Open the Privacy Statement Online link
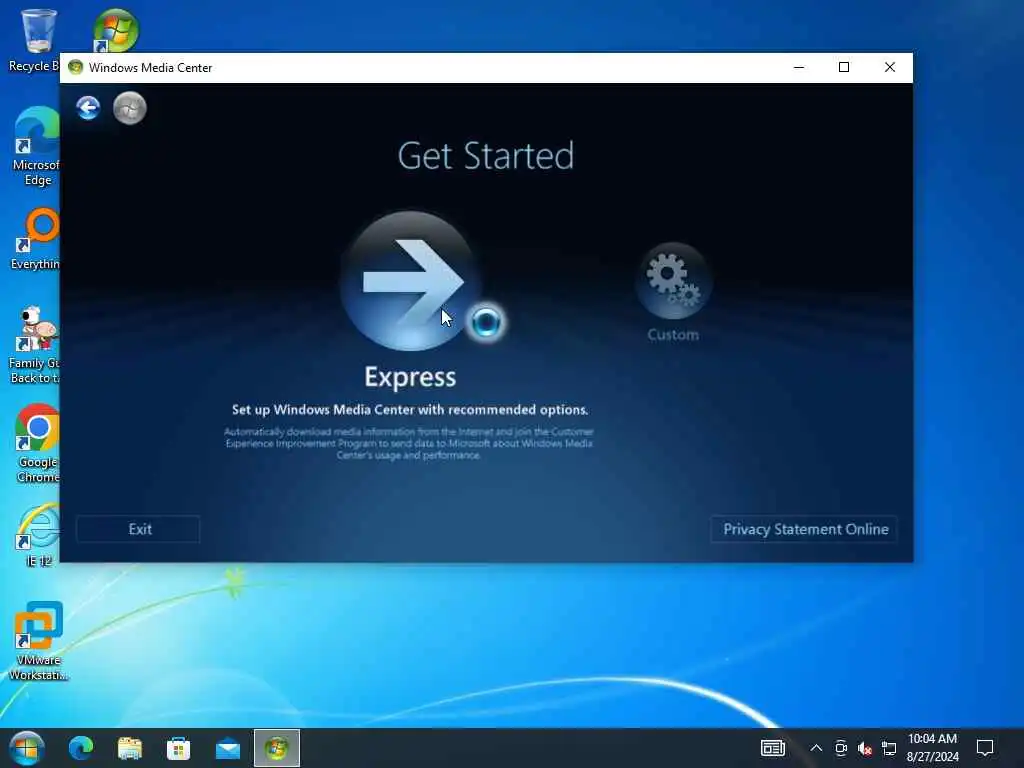The height and width of the screenshot is (768, 1024). 804,529
